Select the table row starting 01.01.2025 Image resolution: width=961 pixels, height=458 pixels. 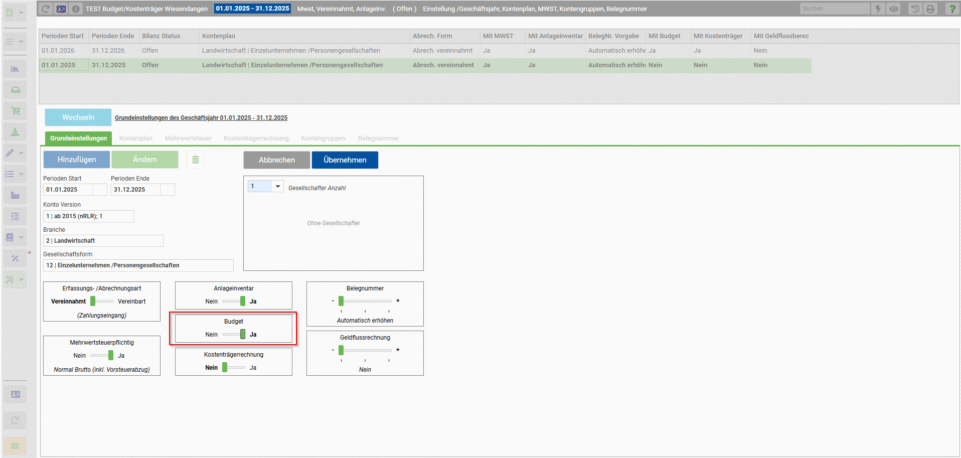point(425,65)
